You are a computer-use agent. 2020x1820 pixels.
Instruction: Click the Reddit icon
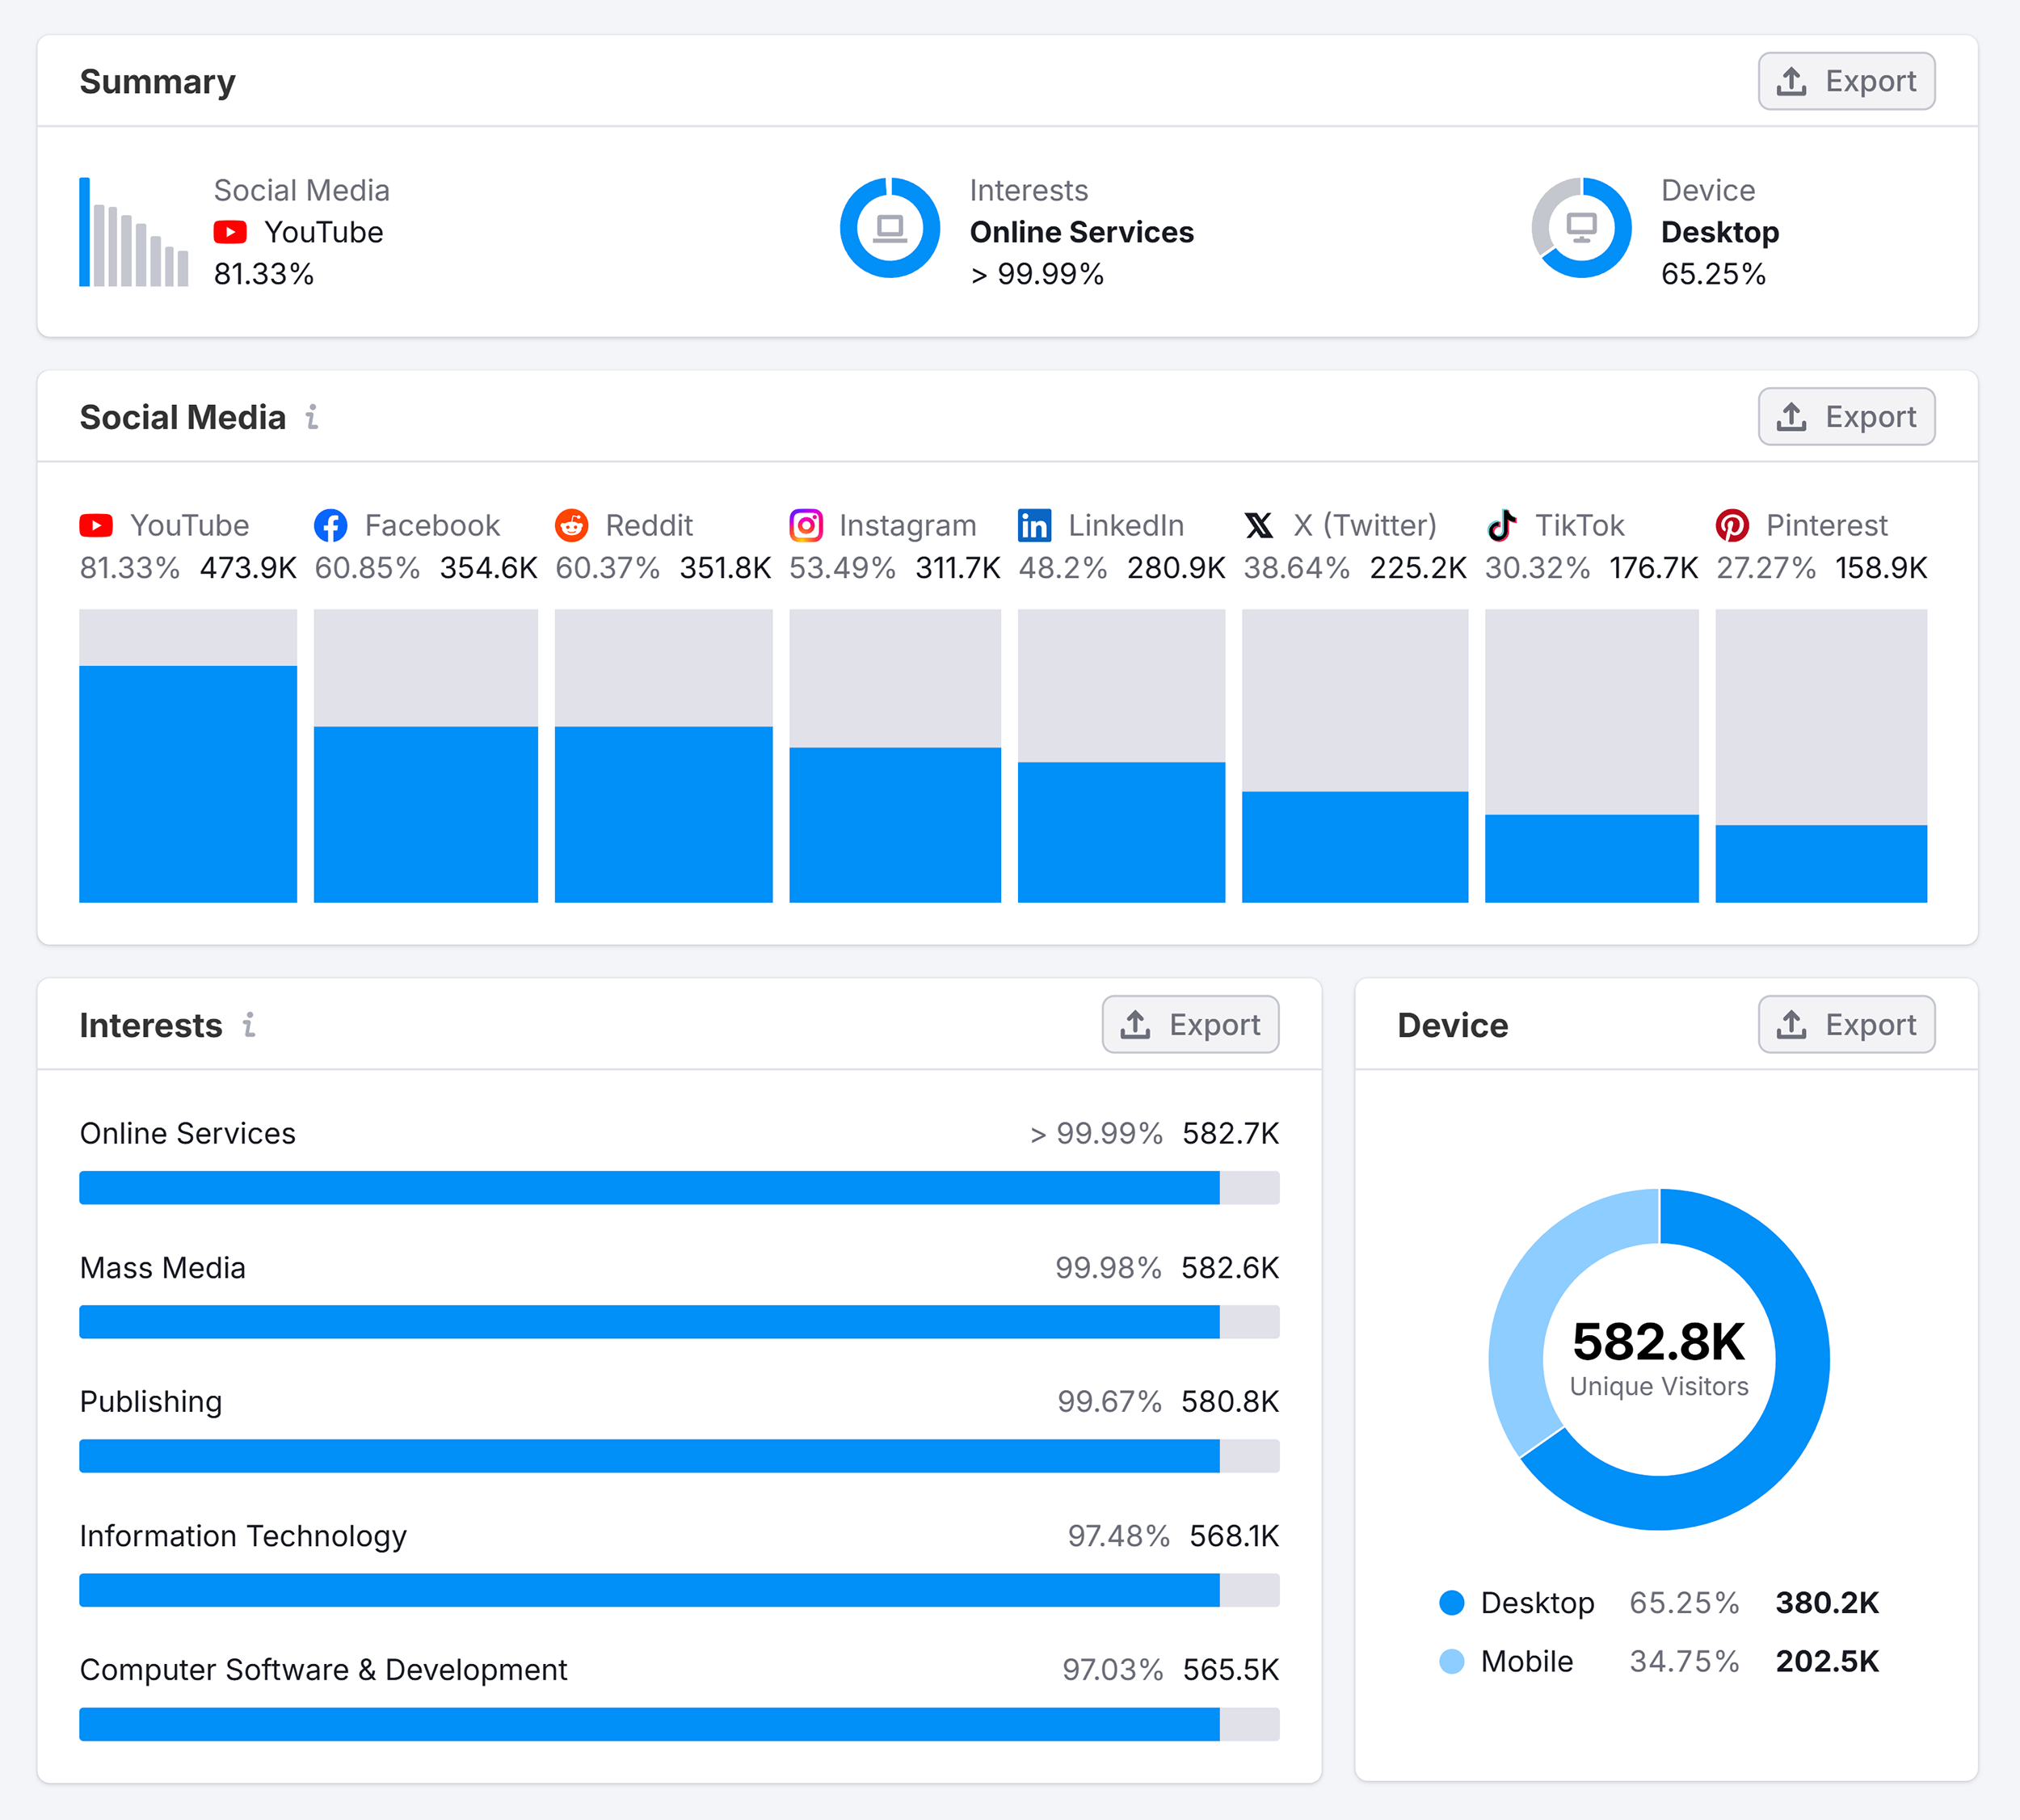[x=572, y=525]
